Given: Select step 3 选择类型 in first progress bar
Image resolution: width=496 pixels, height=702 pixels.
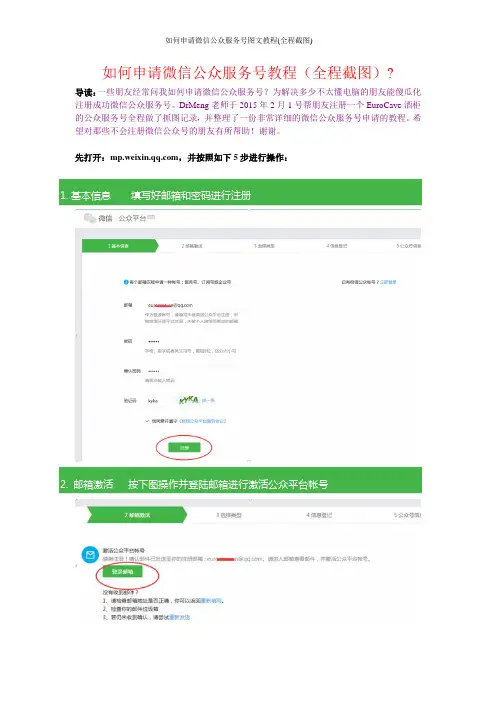Looking at the screenshot, I should [x=264, y=246].
